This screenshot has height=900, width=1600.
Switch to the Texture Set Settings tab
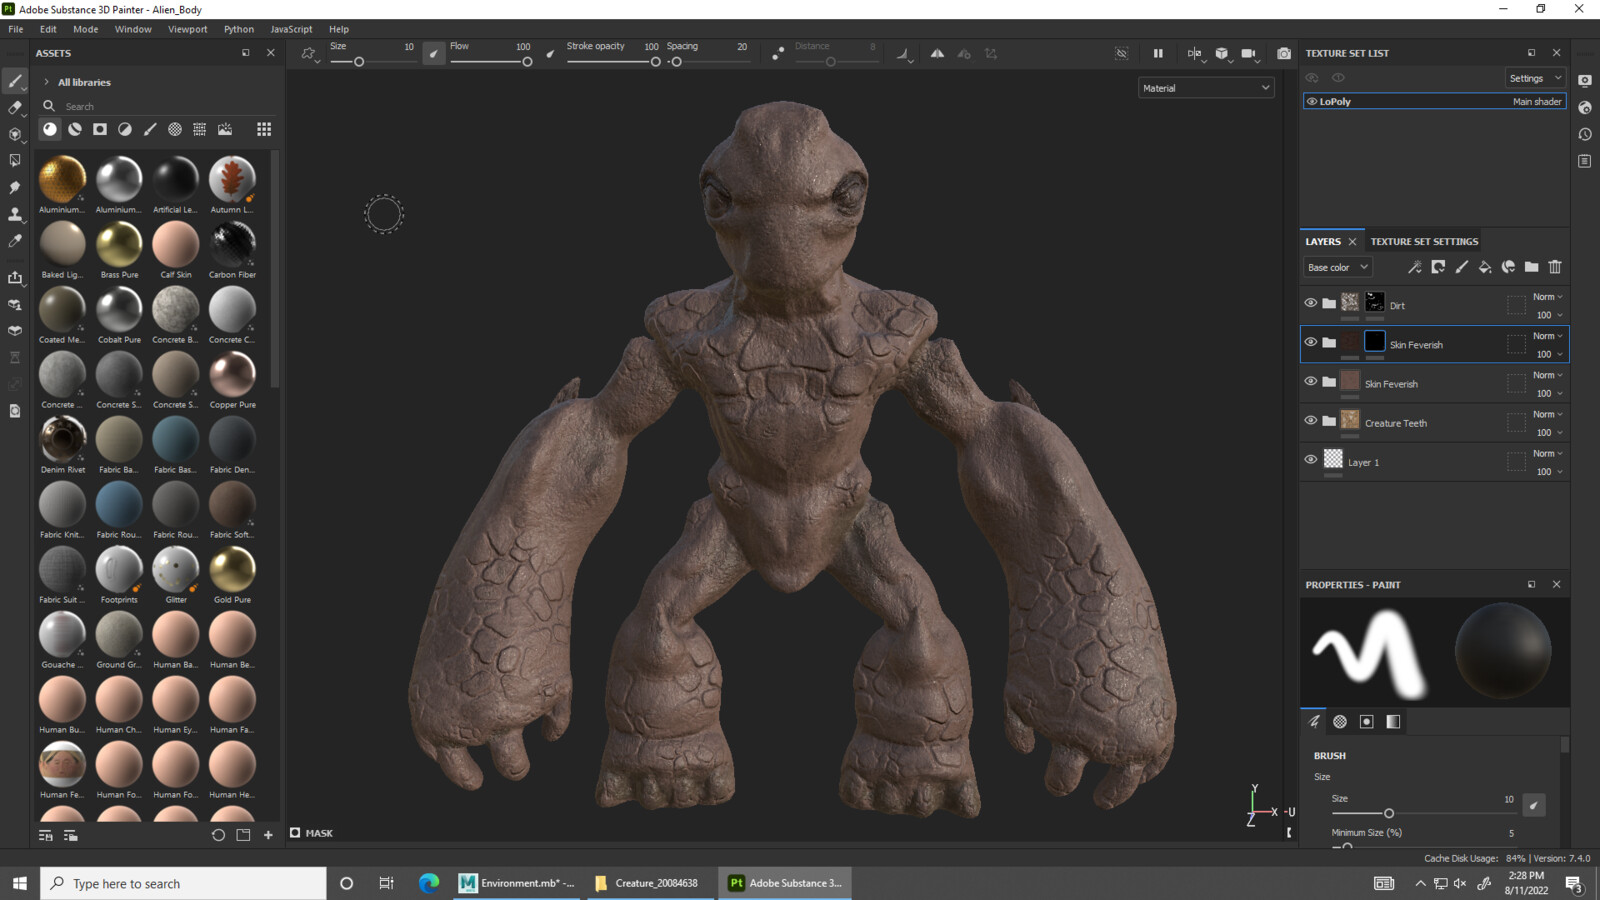pyautogui.click(x=1423, y=241)
